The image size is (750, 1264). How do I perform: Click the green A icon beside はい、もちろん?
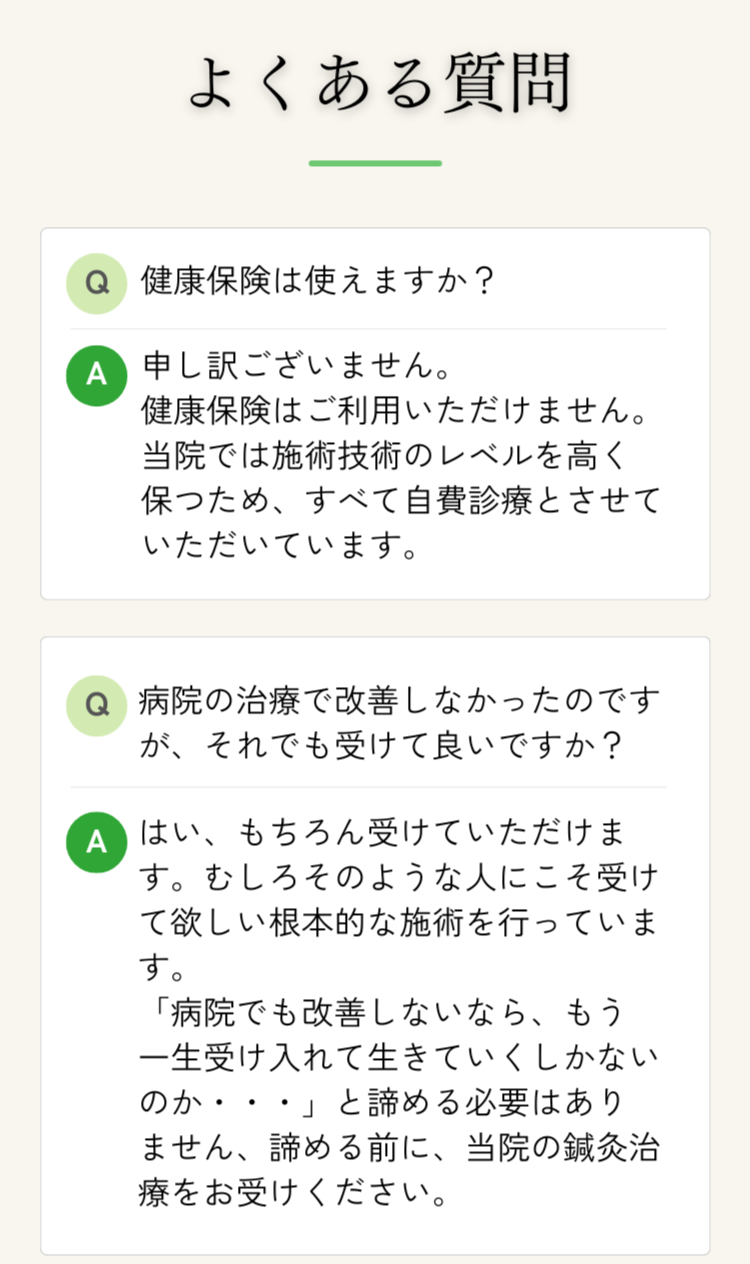pos(96,842)
